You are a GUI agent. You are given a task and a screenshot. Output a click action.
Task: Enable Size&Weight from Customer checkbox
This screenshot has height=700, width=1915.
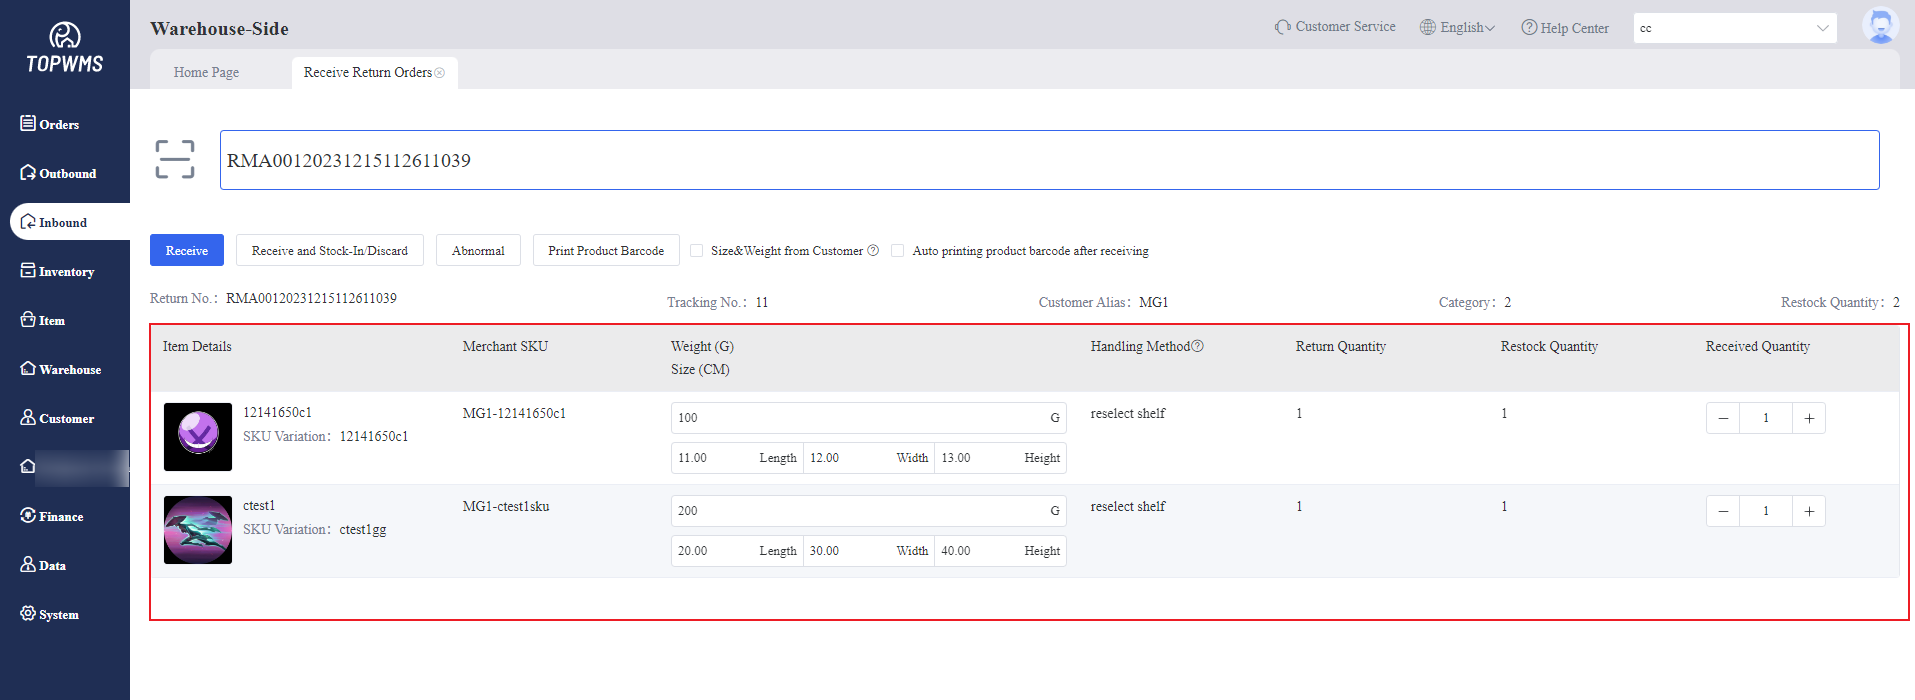click(x=697, y=251)
